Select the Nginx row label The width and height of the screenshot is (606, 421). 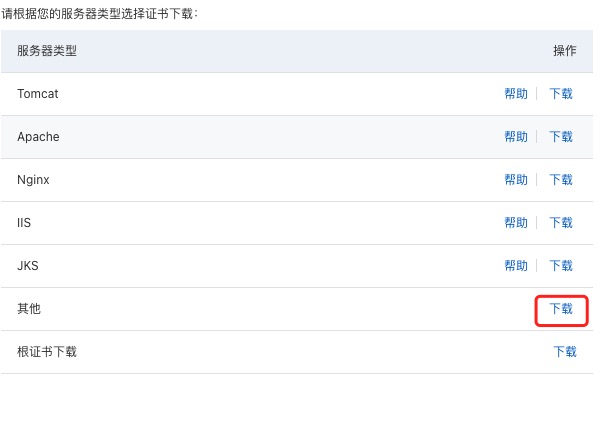[x=33, y=180]
